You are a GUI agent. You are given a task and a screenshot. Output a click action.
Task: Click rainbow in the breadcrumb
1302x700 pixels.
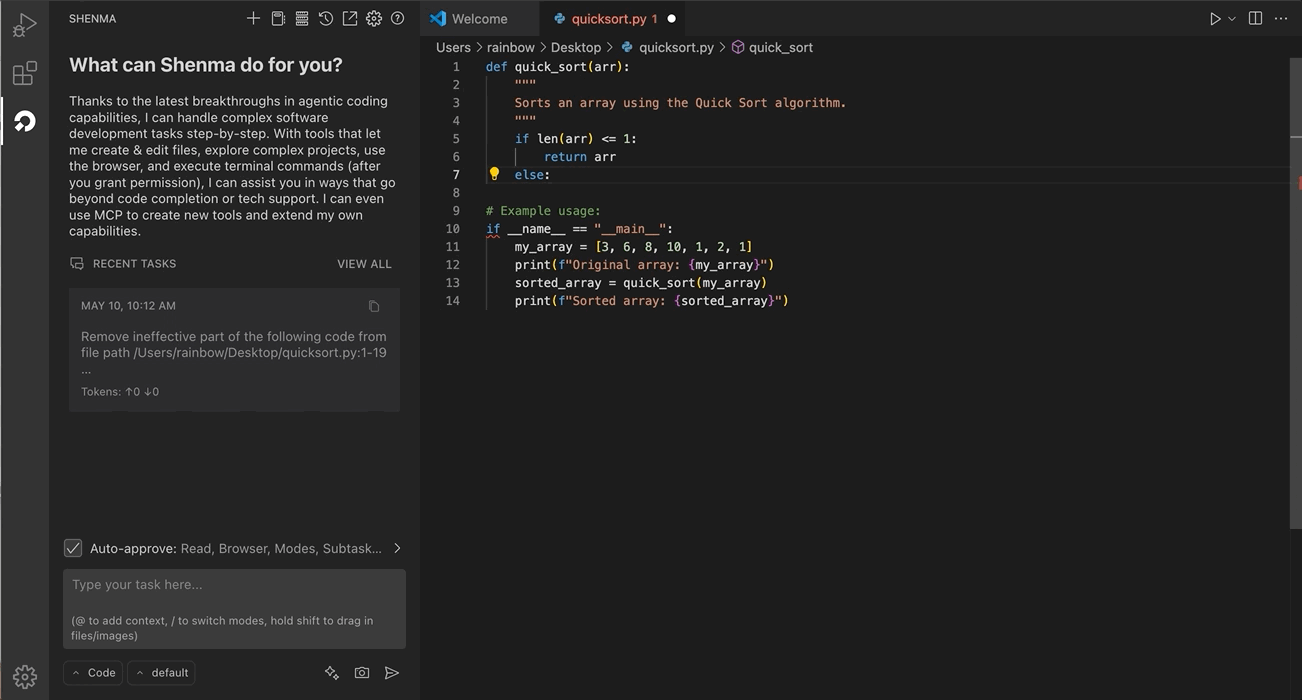click(x=511, y=47)
